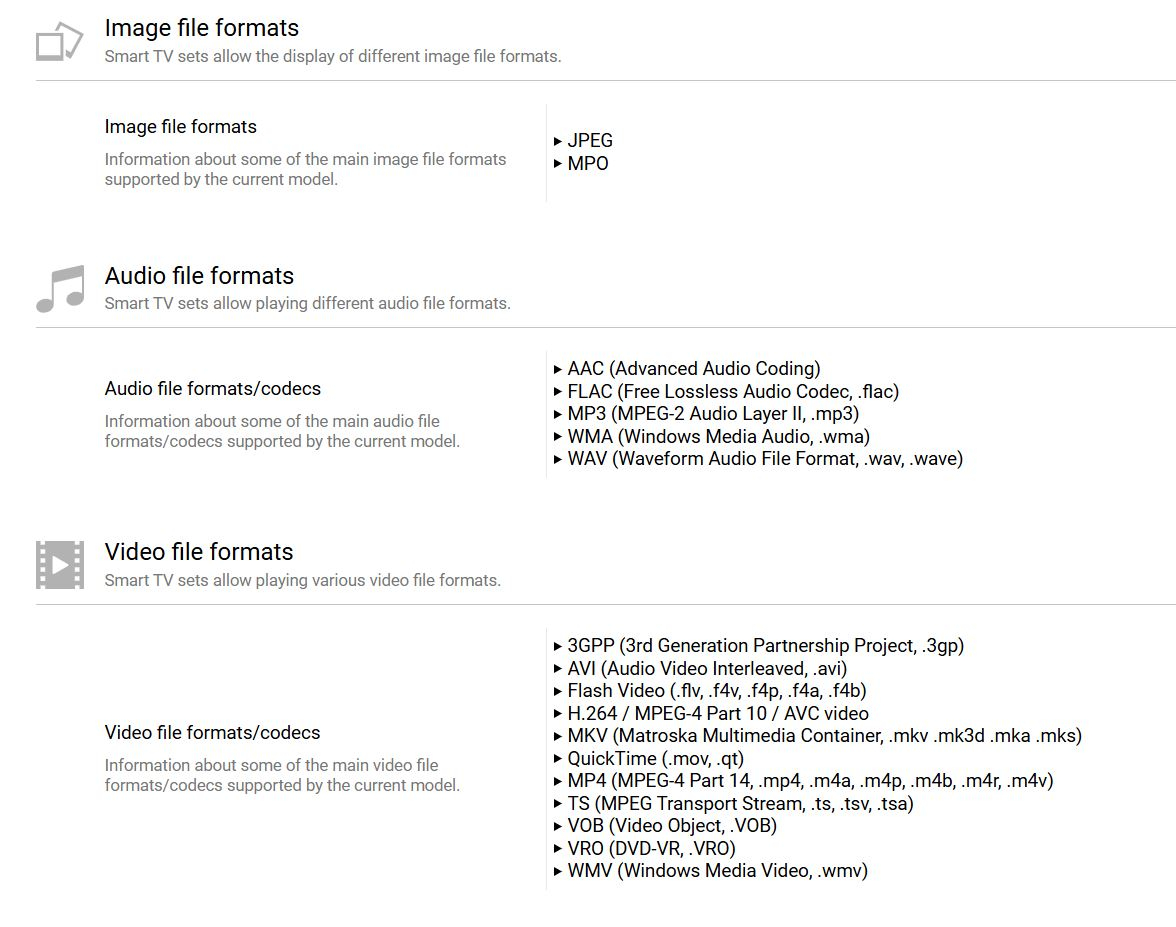1176x927 pixels.
Task: Click the AVI Audio Video Interleaved entry
Action: (x=707, y=669)
